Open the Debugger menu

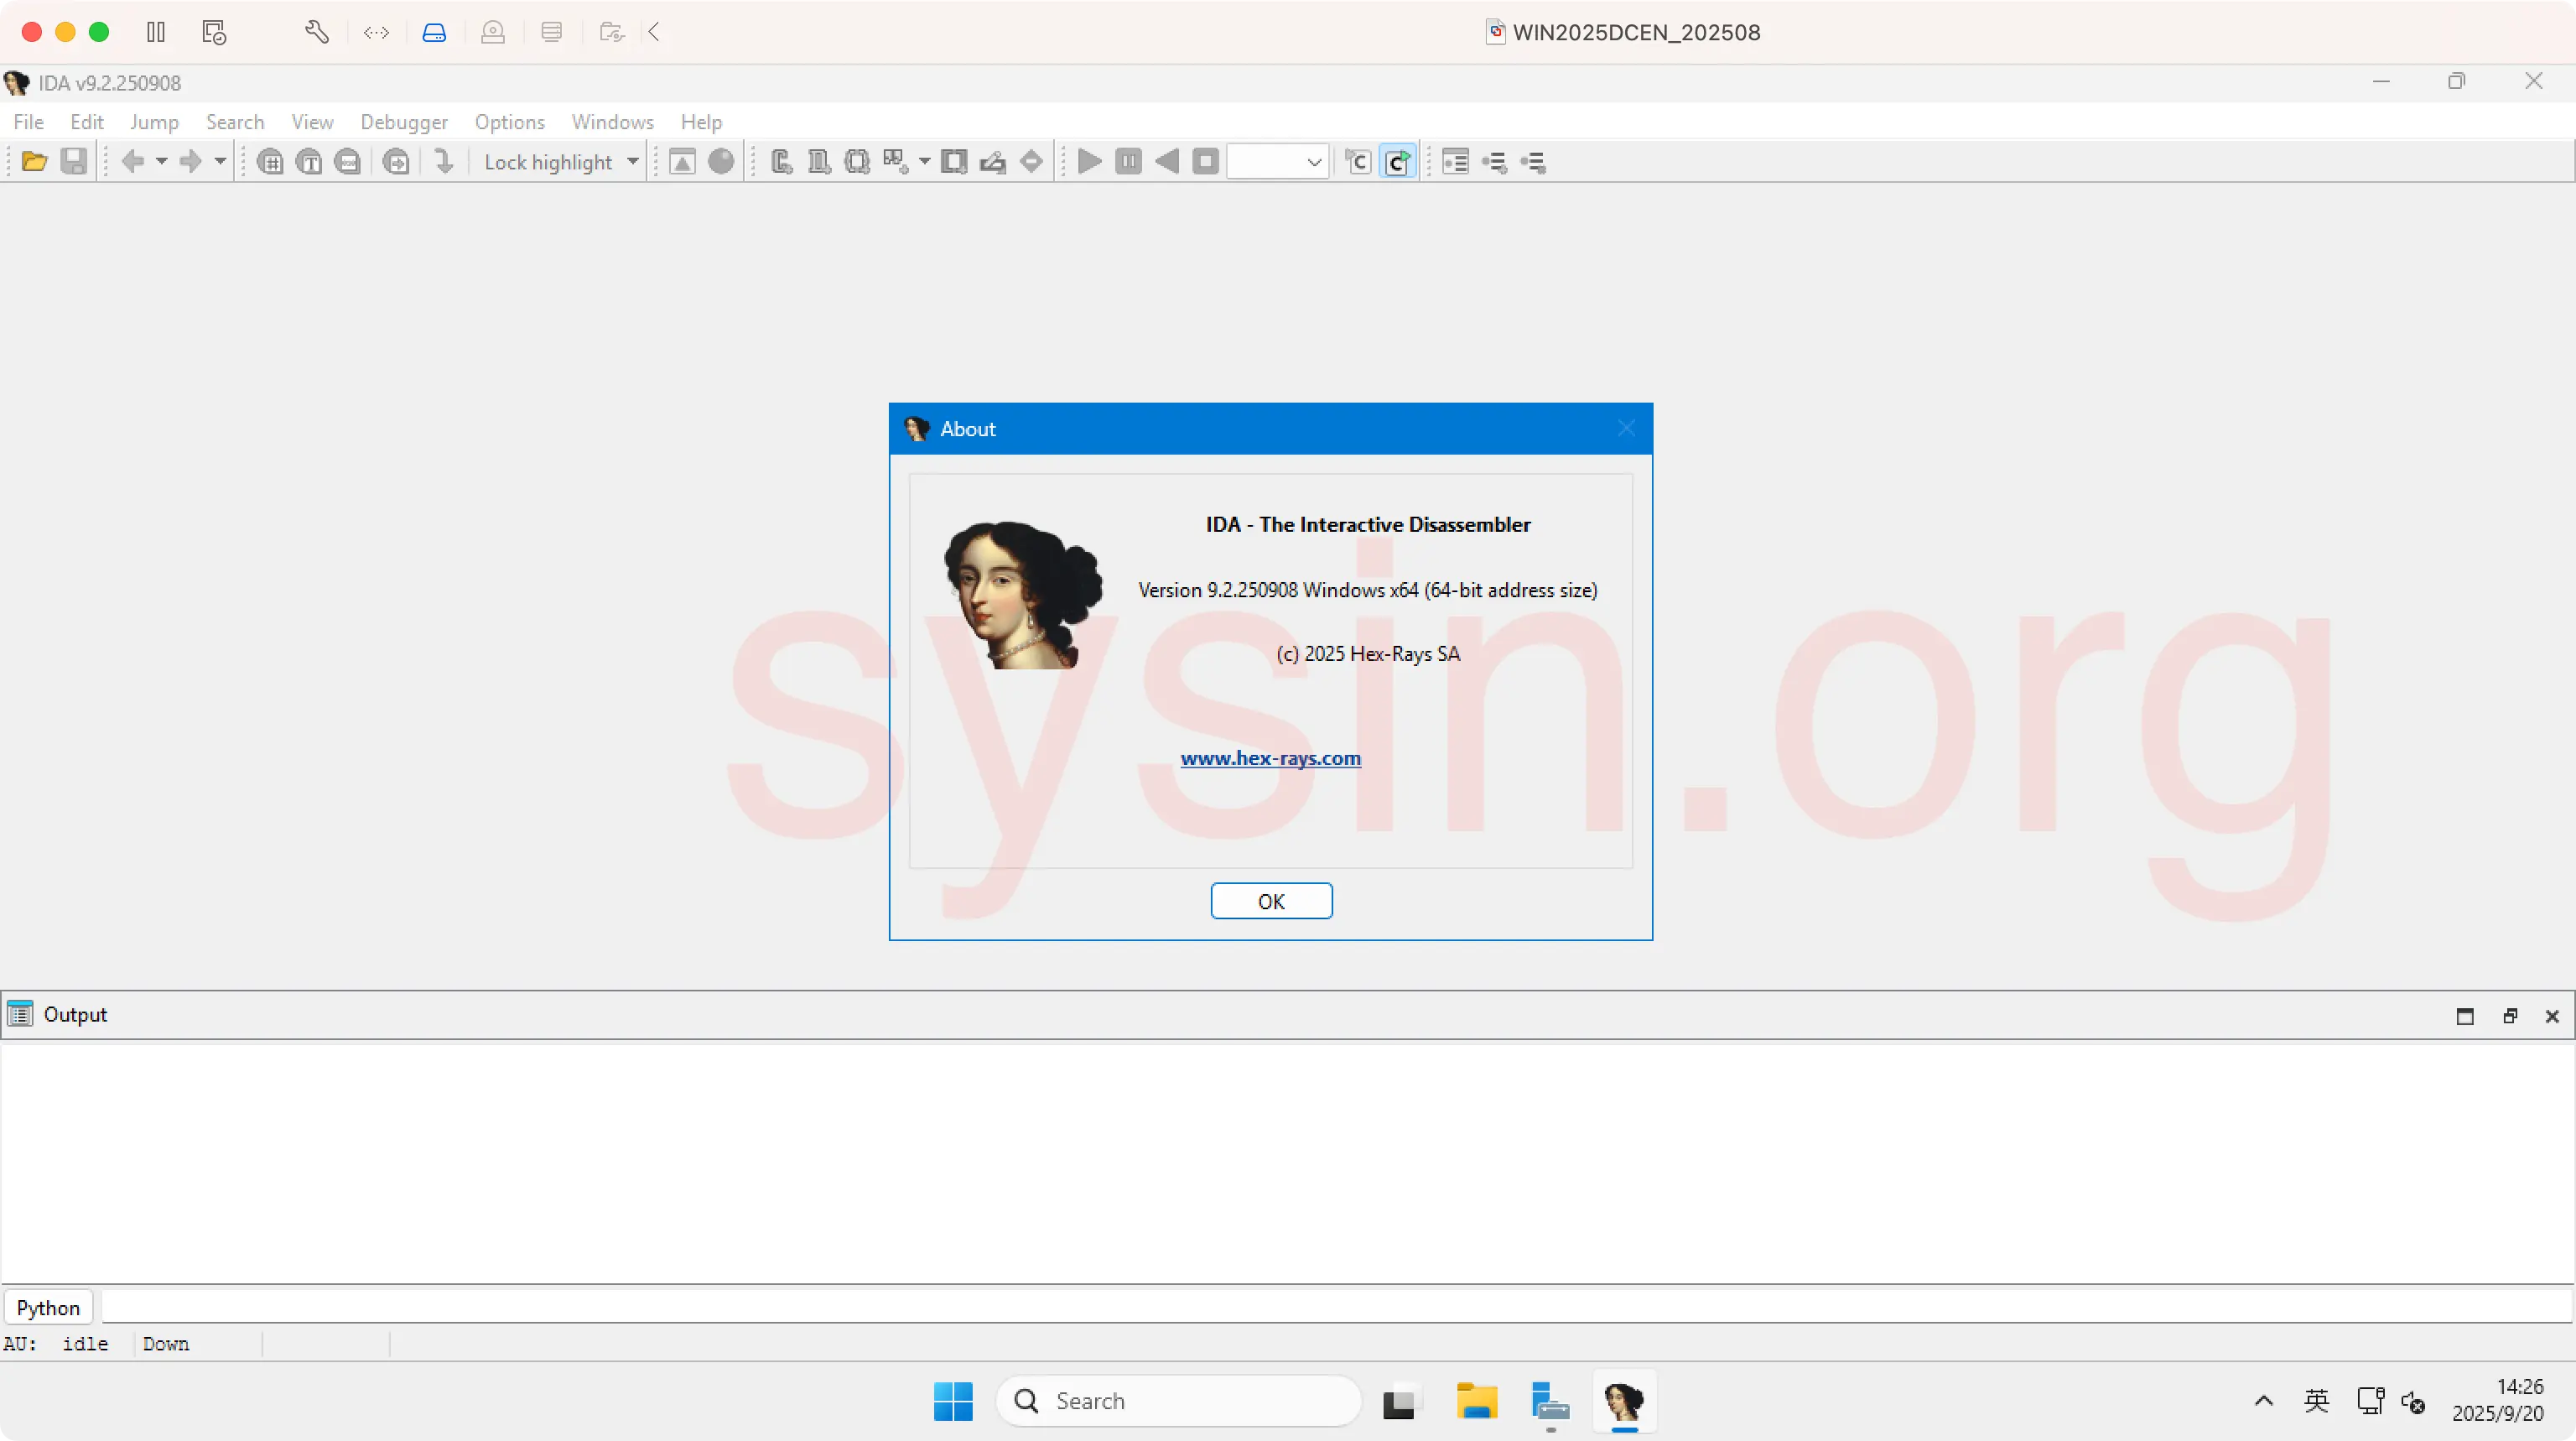click(x=404, y=122)
